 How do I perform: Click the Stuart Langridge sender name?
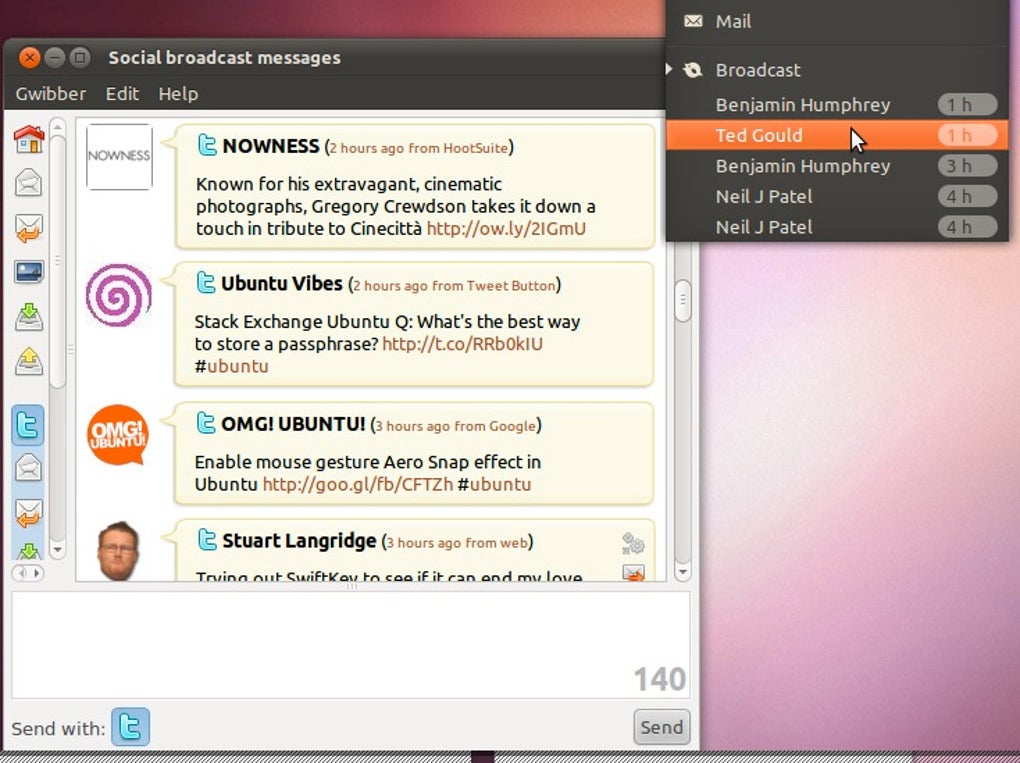(299, 541)
